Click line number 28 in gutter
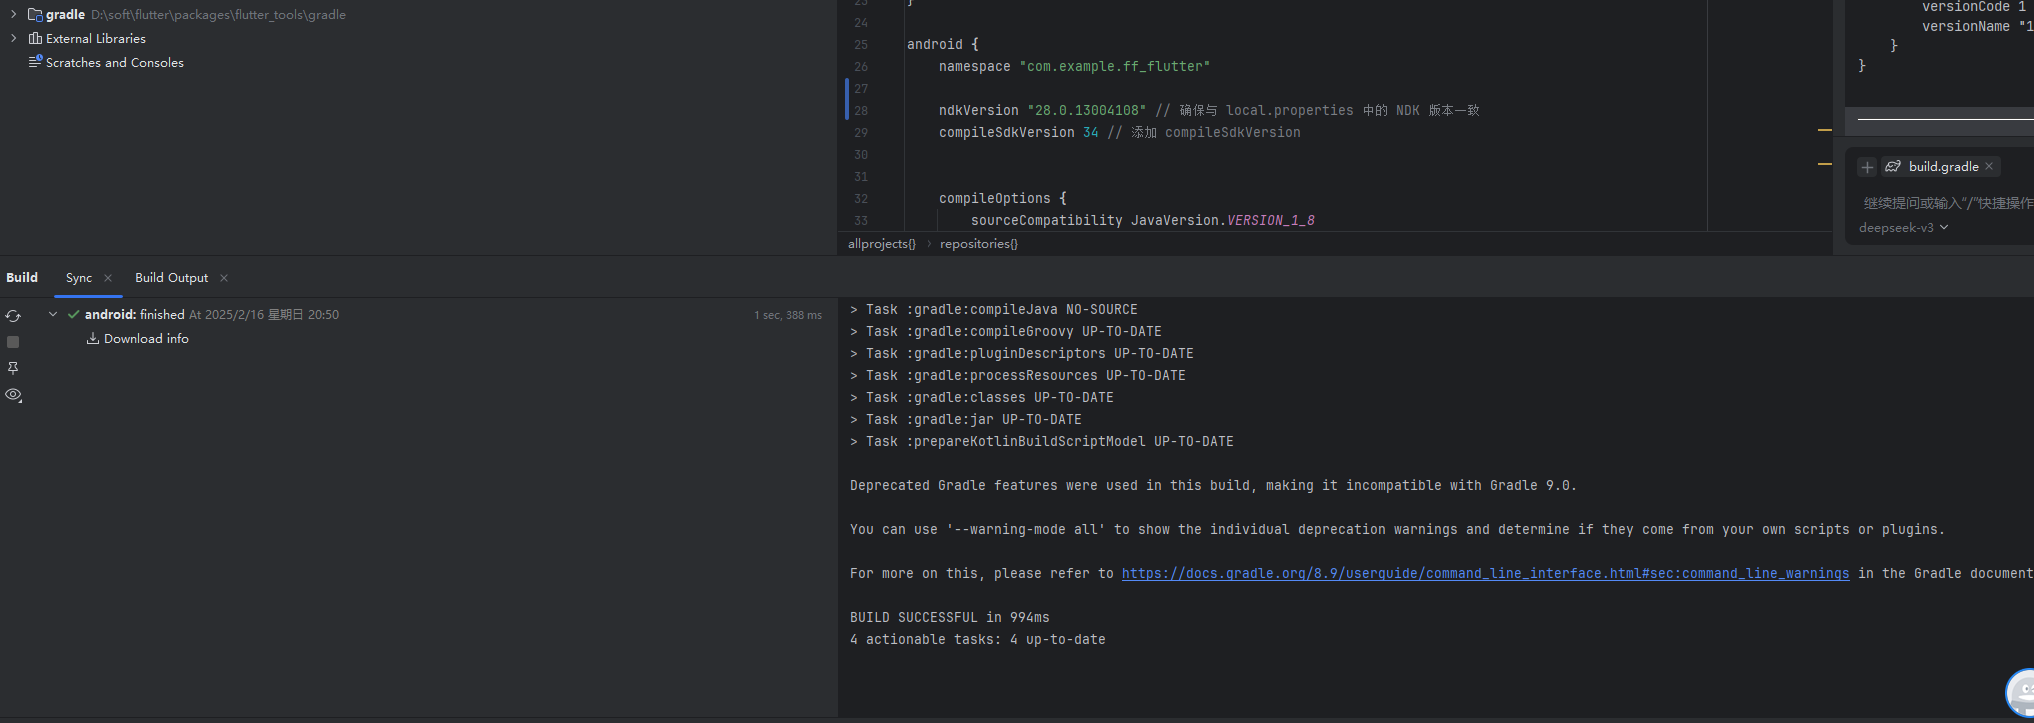The image size is (2034, 723). [861, 110]
